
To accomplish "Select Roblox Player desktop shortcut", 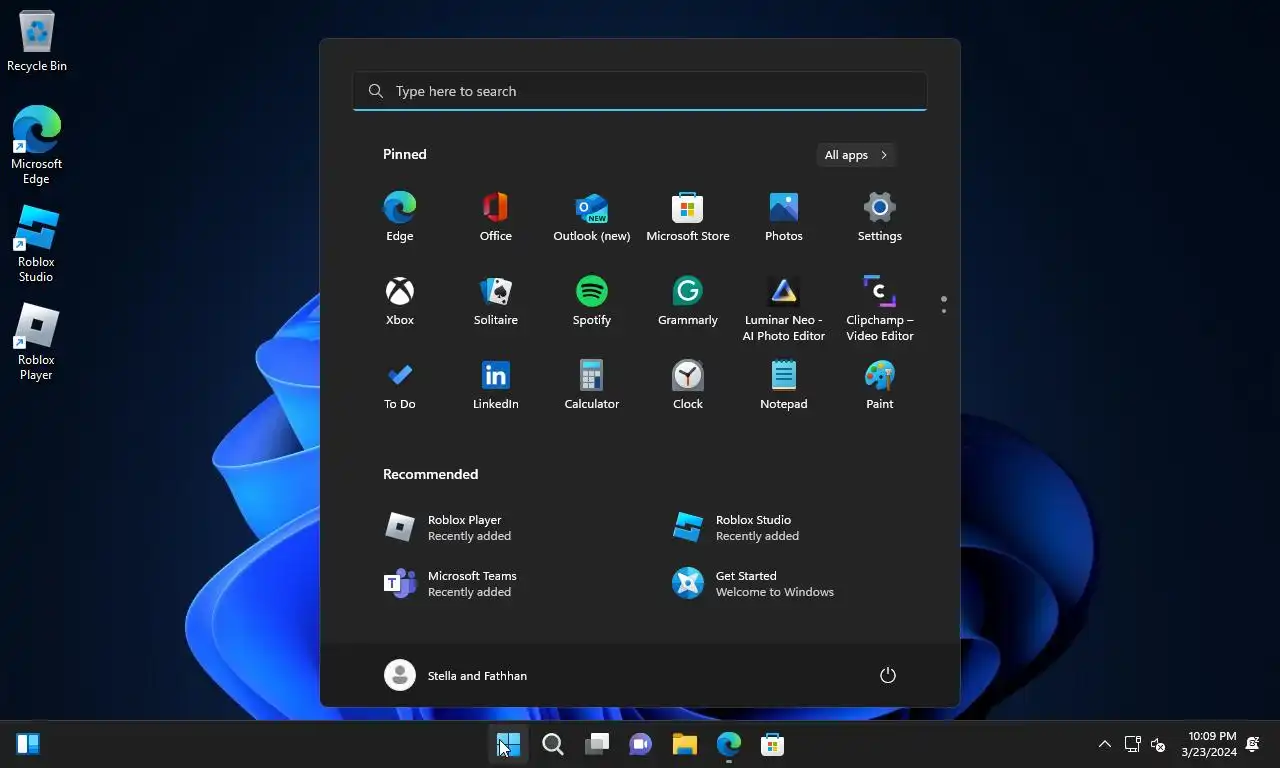I will point(37,342).
